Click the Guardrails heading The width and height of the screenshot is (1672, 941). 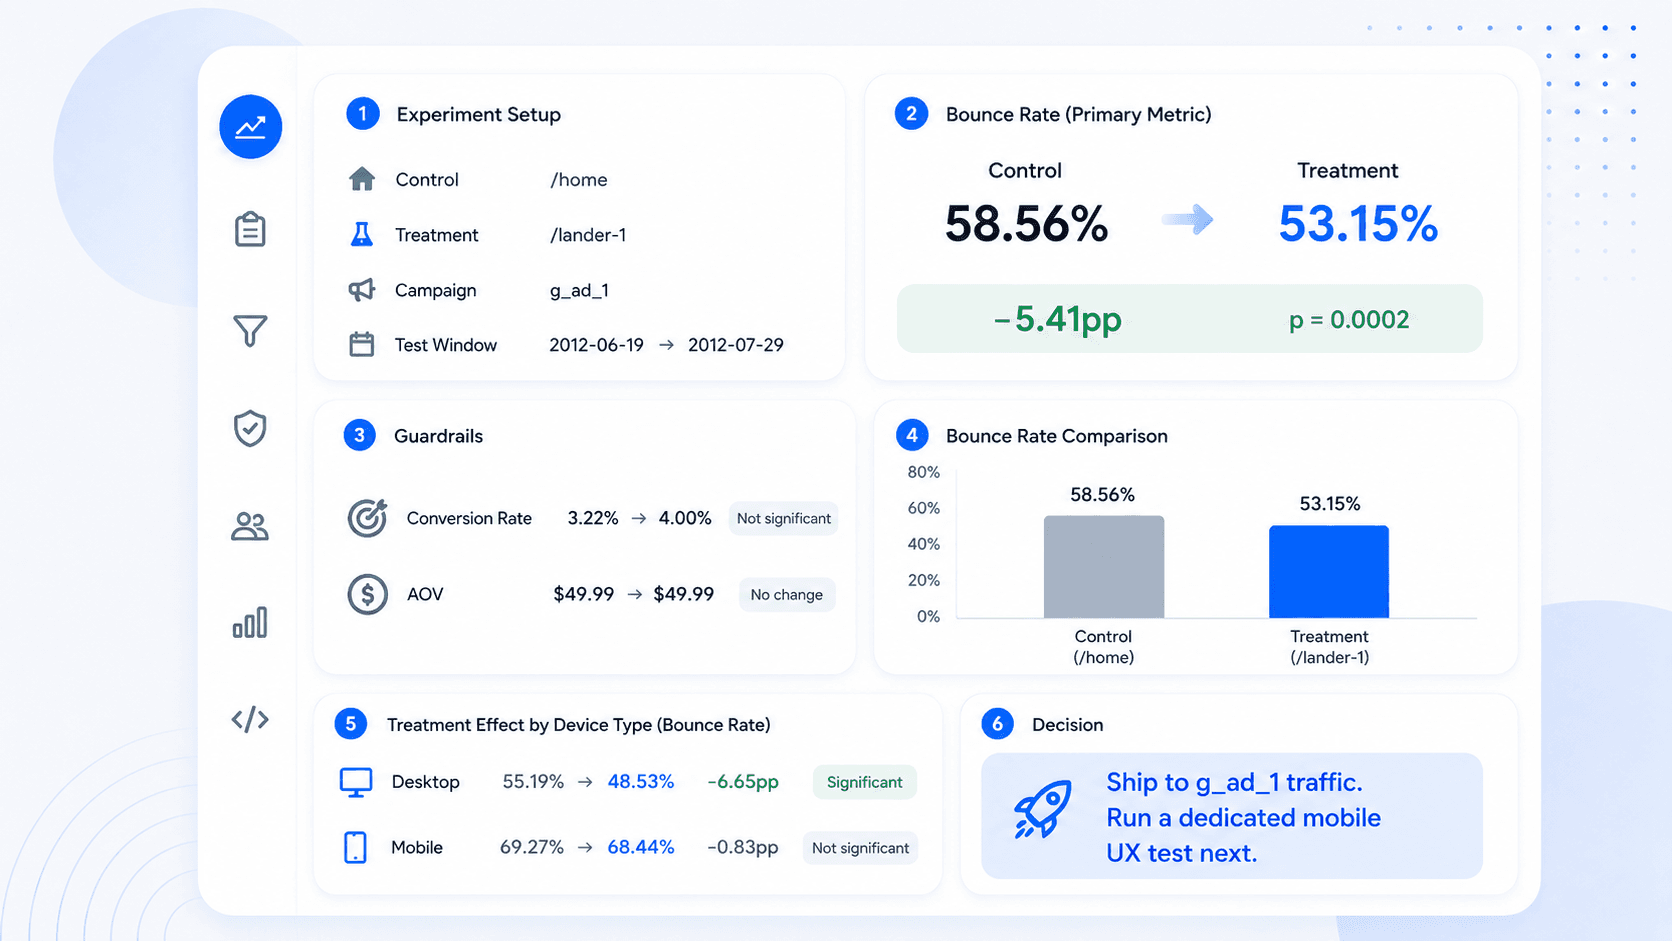pos(438,436)
